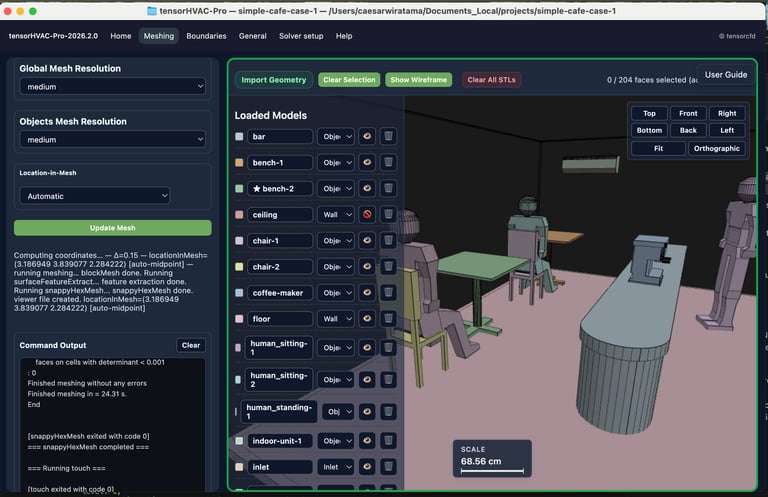This screenshot has width=768, height=497.
Task: Toggle visibility of inlet model
Action: (x=367, y=467)
